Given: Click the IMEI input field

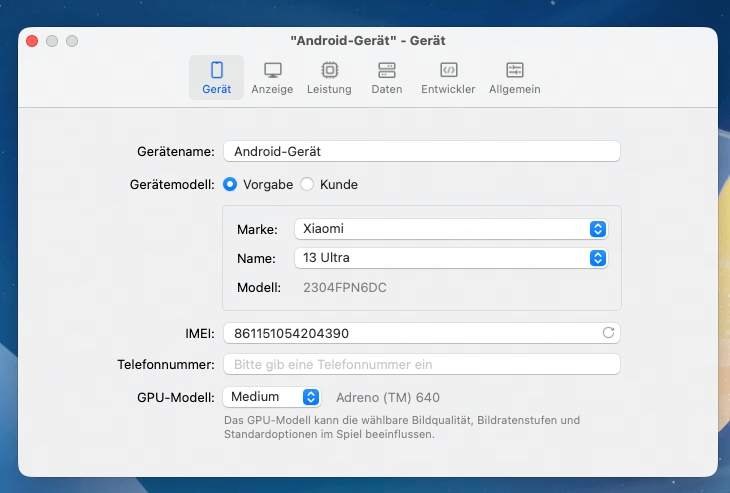Looking at the screenshot, I should point(422,333).
